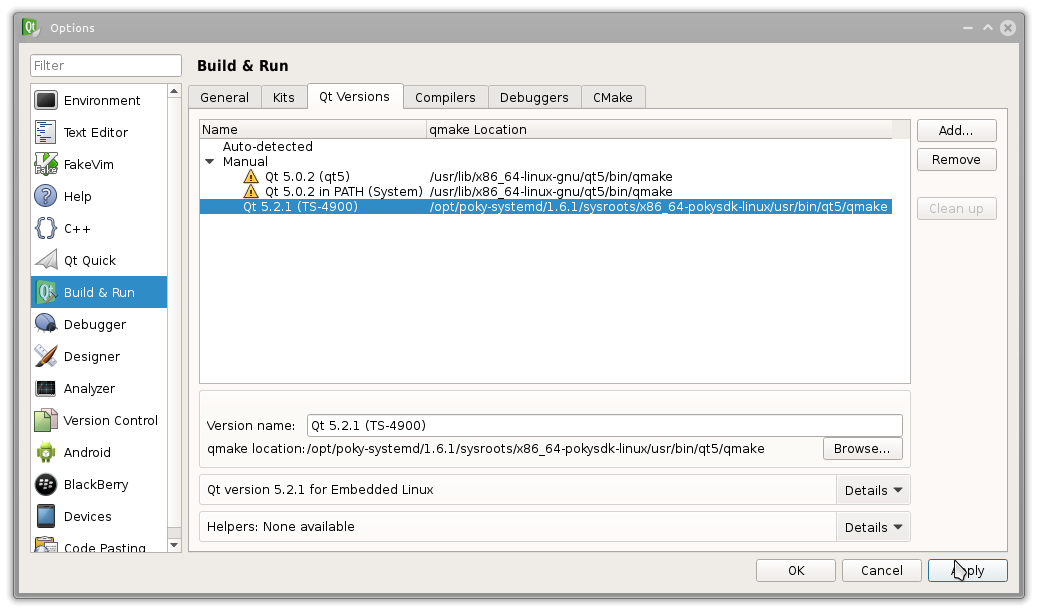
Task: Close the Options dialog window
Action: pyautogui.click(x=1008, y=28)
